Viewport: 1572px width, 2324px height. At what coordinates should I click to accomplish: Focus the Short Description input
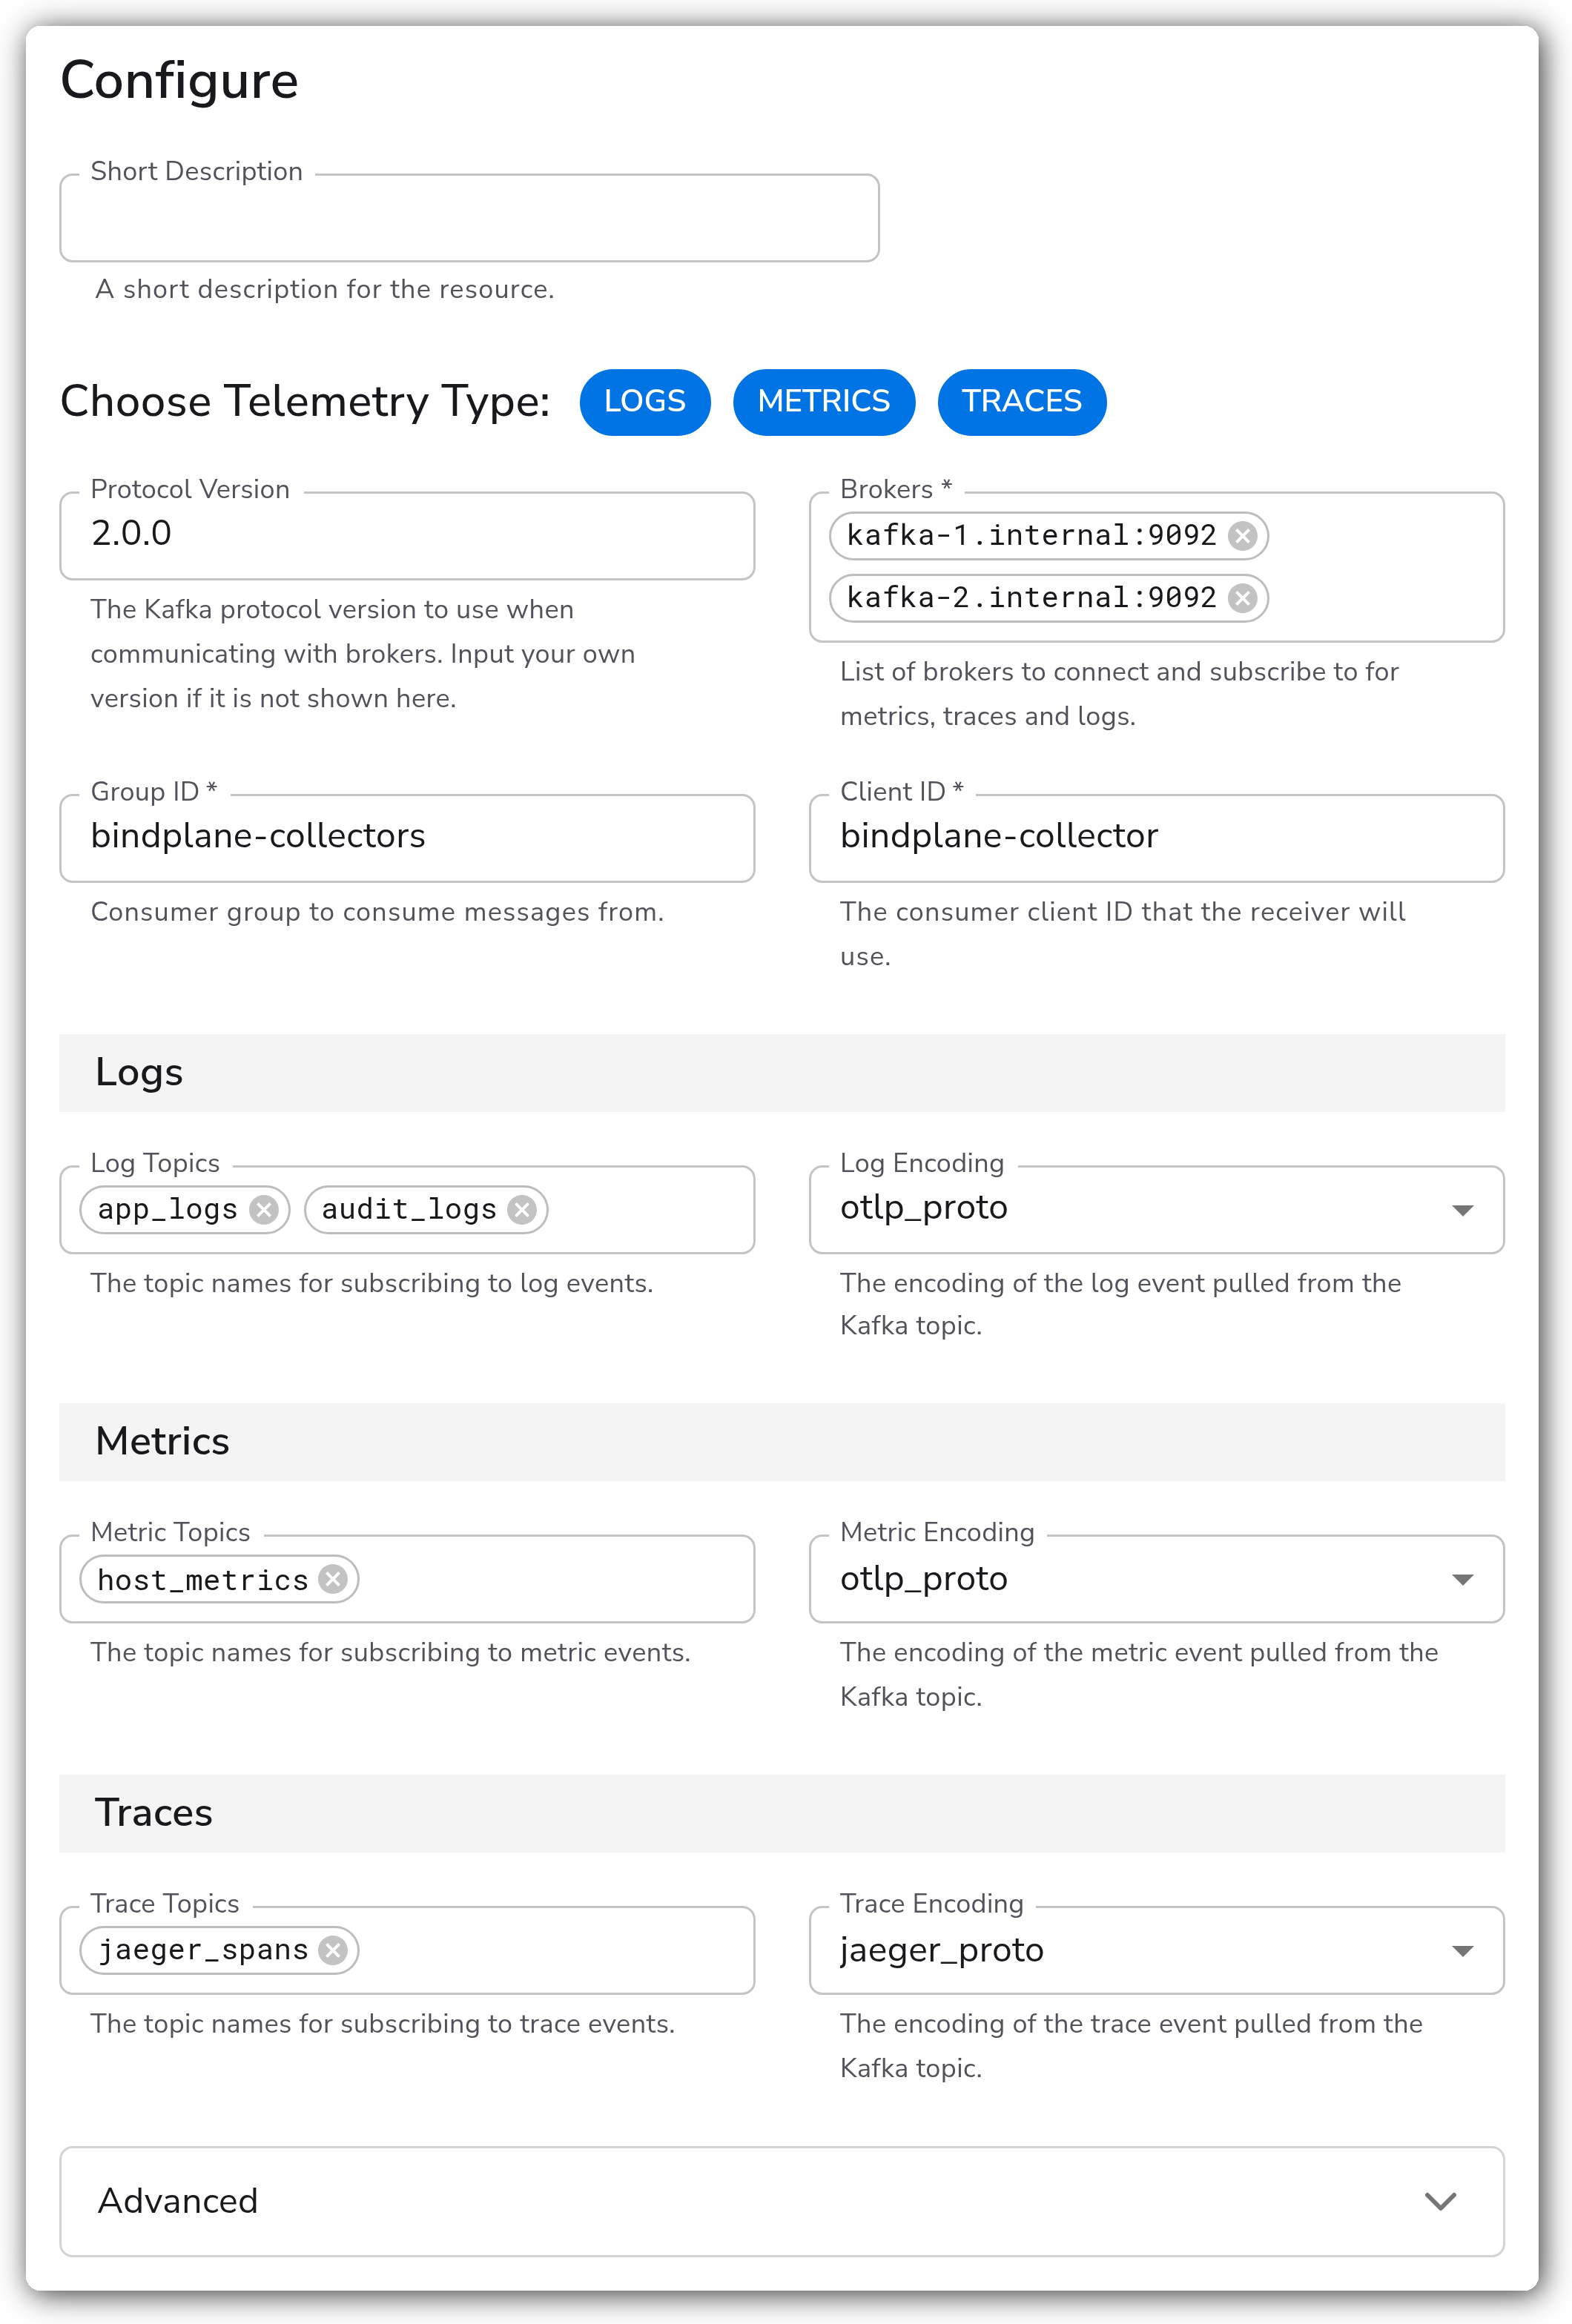(x=469, y=218)
